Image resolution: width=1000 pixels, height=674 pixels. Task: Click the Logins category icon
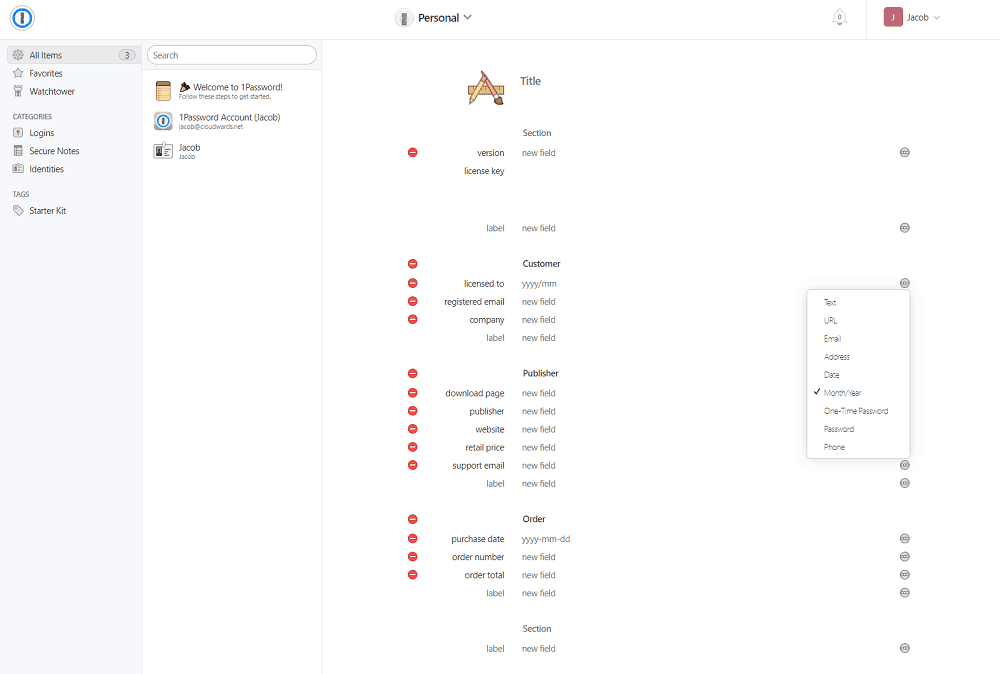(x=18, y=133)
